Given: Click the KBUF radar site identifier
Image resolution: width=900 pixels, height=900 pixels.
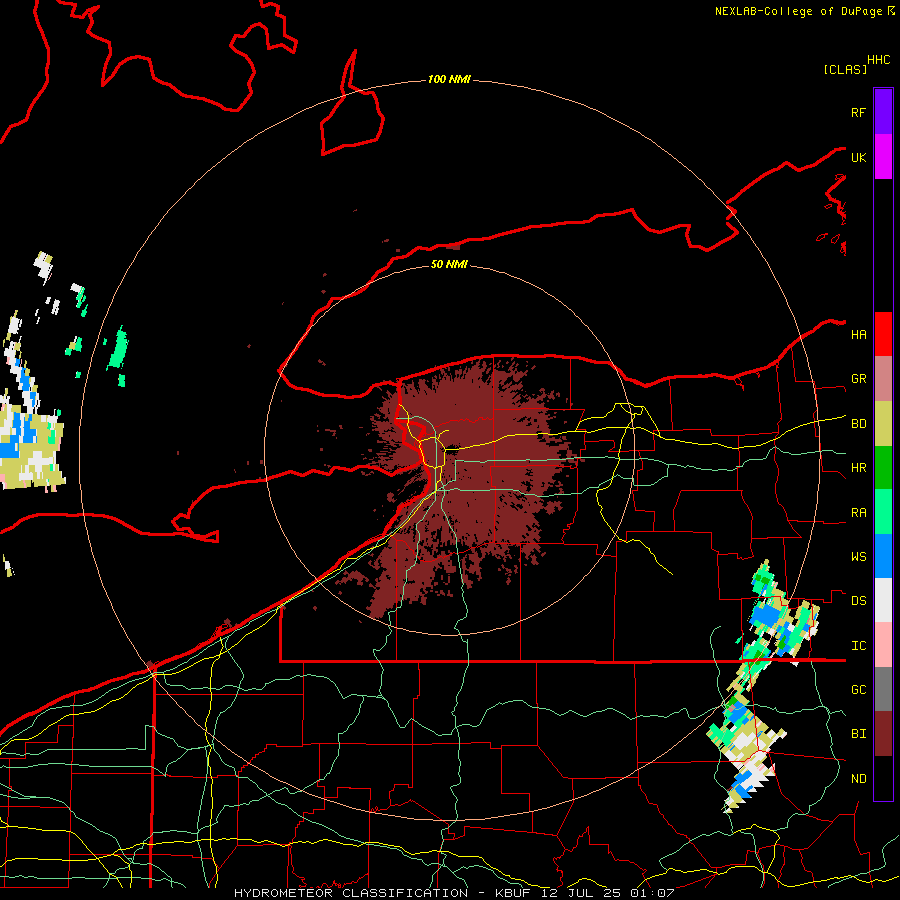Looking at the screenshot, I should point(513,893).
